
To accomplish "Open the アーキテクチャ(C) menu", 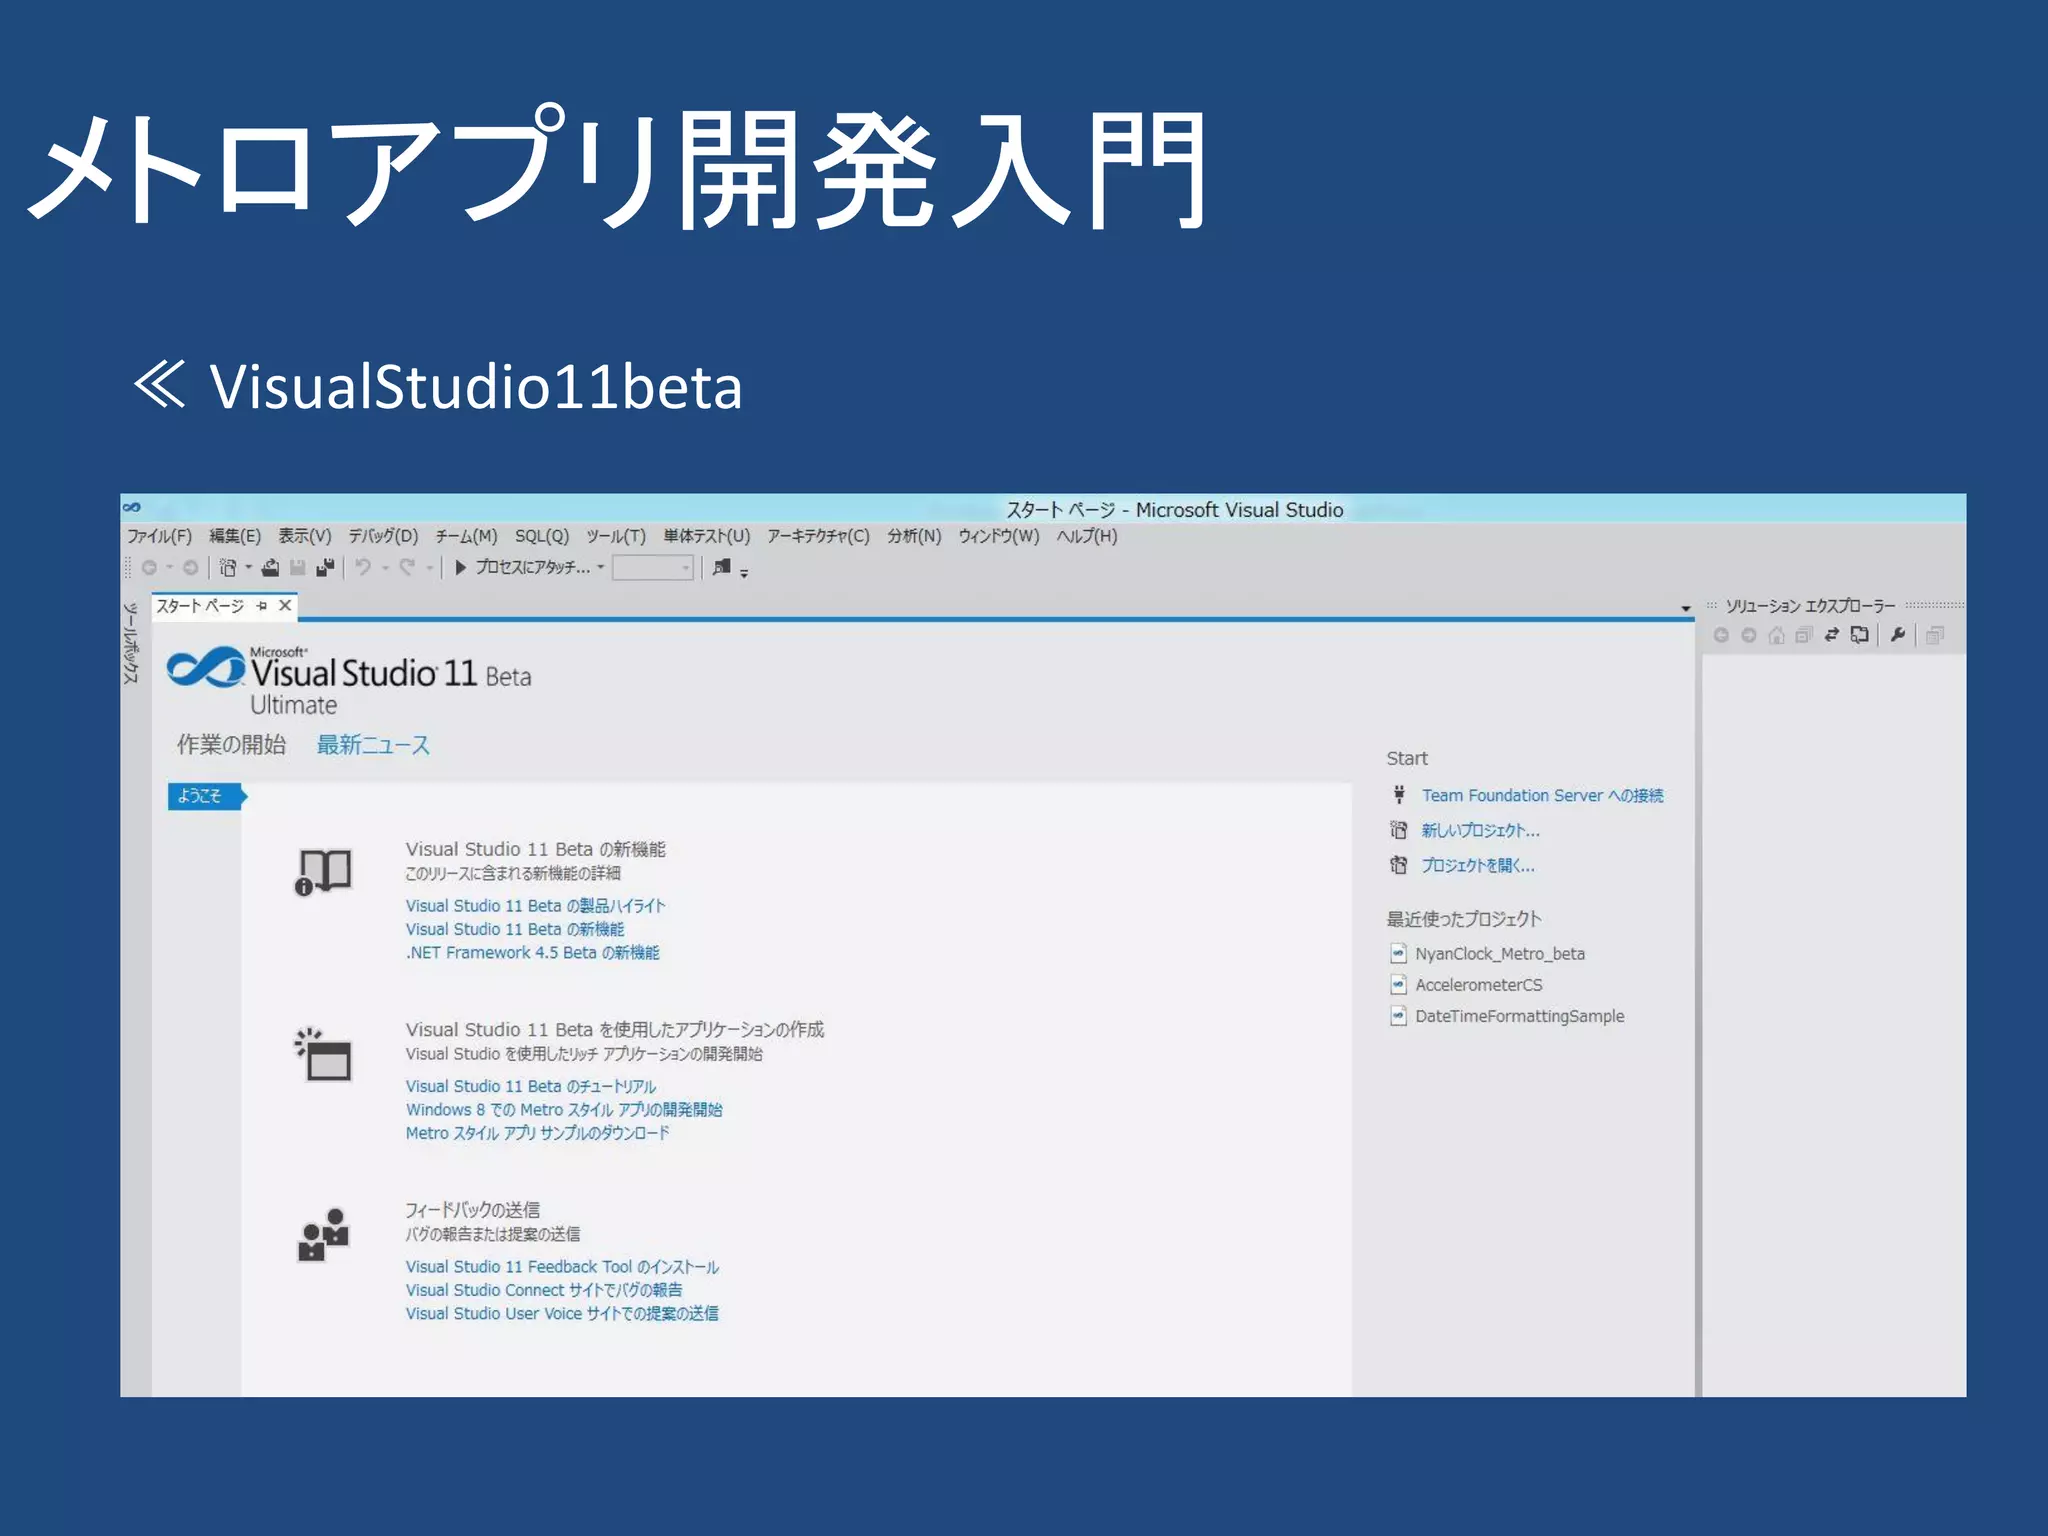I will click(x=818, y=536).
